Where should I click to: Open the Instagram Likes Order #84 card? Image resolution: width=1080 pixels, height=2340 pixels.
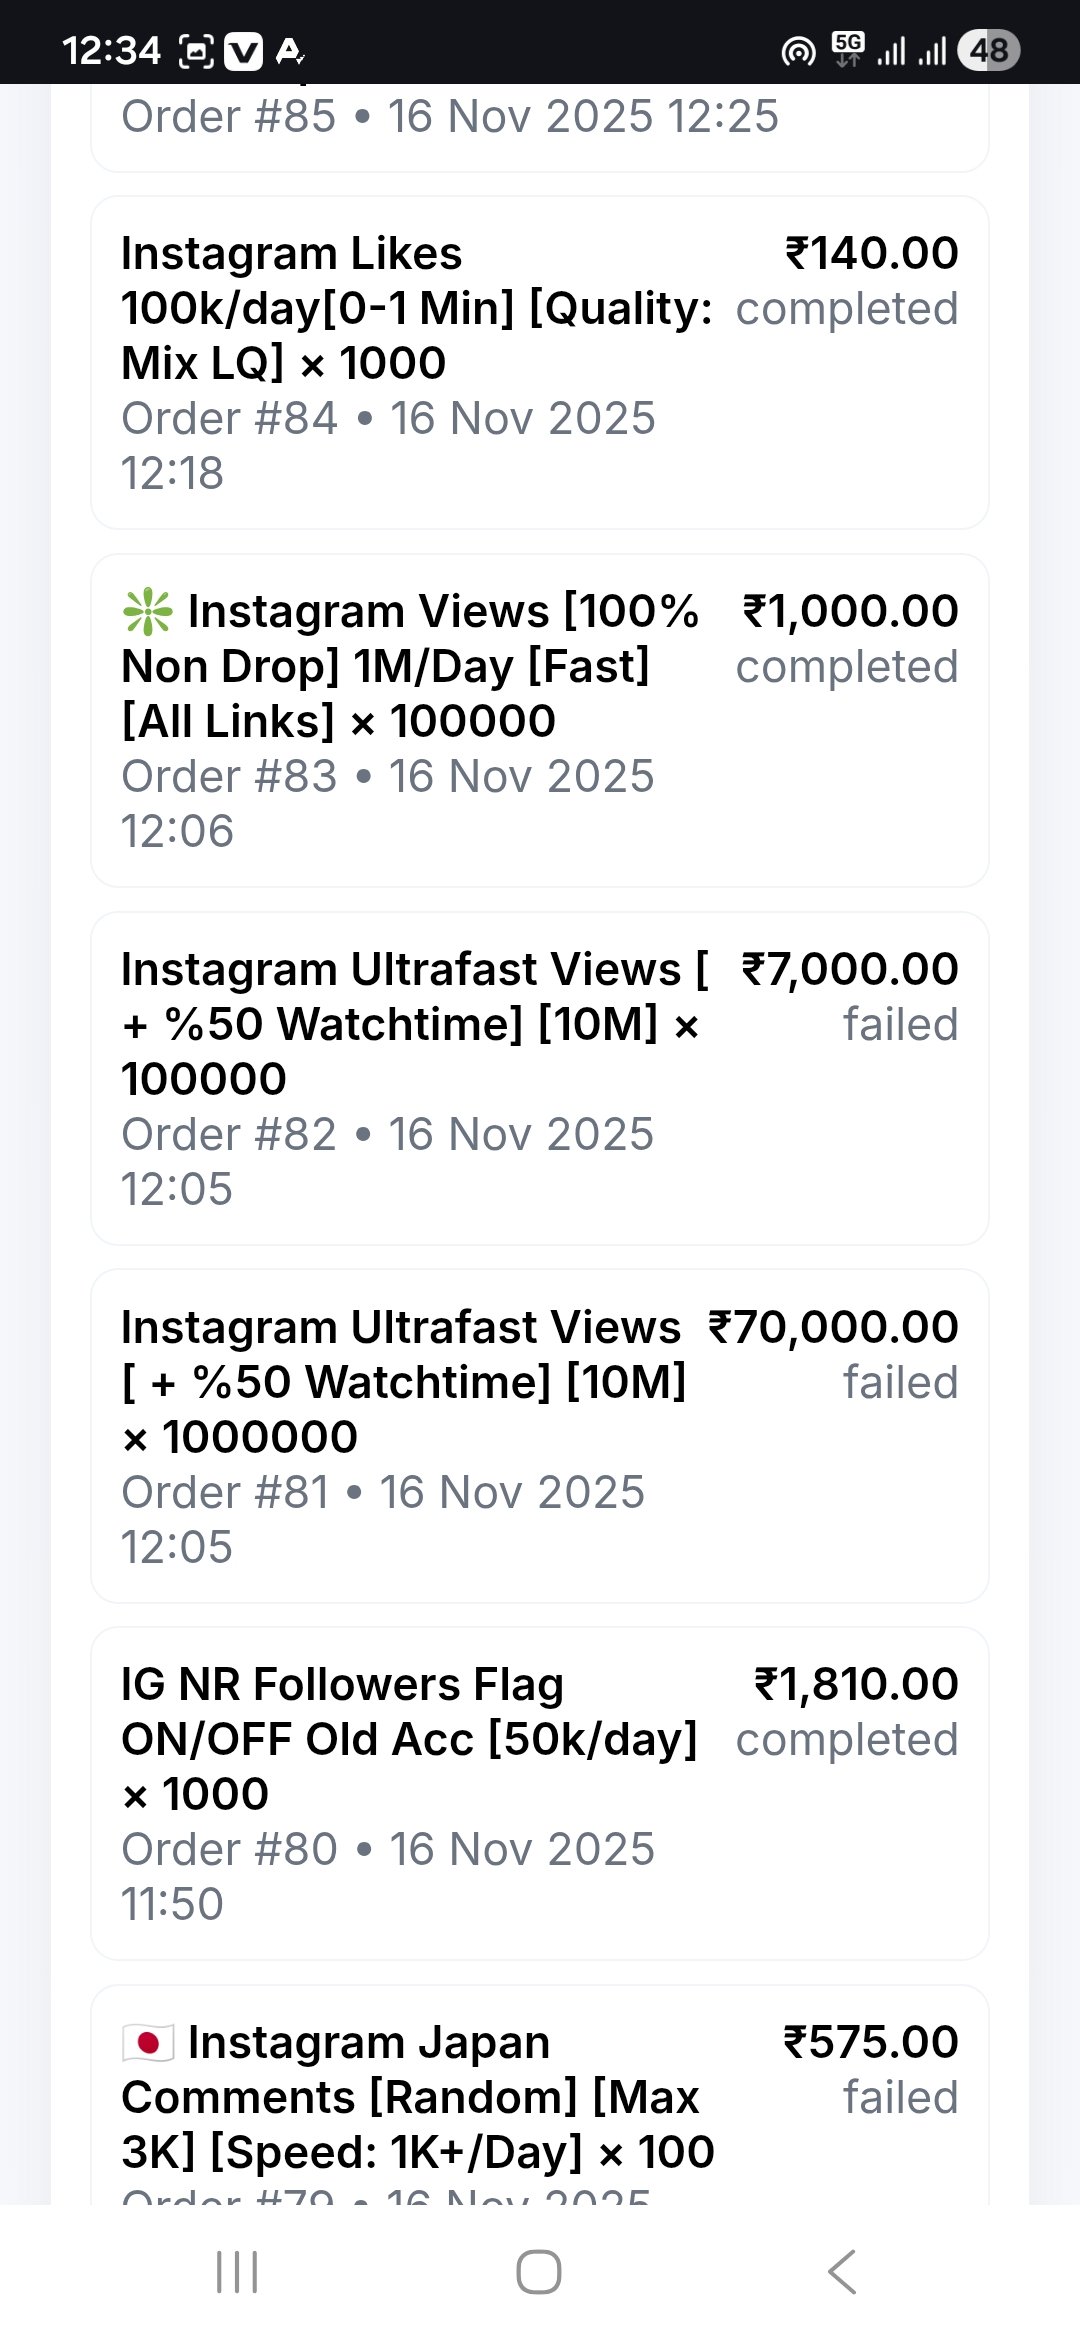(x=540, y=362)
